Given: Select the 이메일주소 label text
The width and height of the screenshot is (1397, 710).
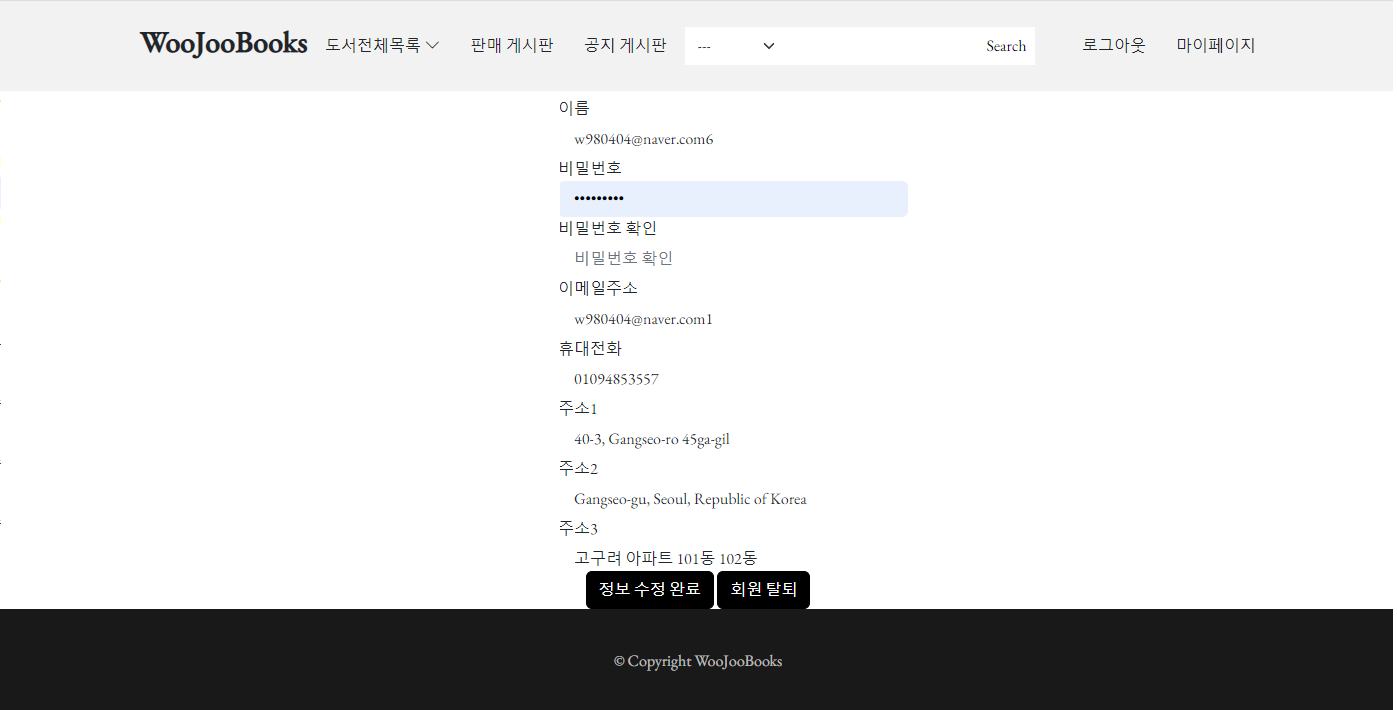Looking at the screenshot, I should pos(598,288).
